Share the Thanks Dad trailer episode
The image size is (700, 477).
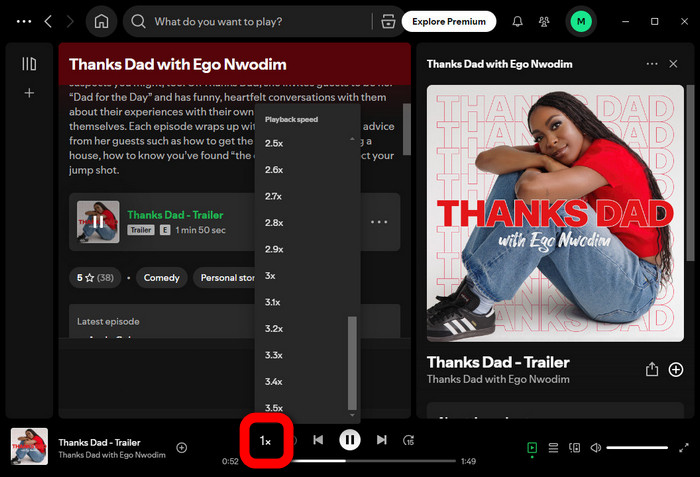coord(652,369)
